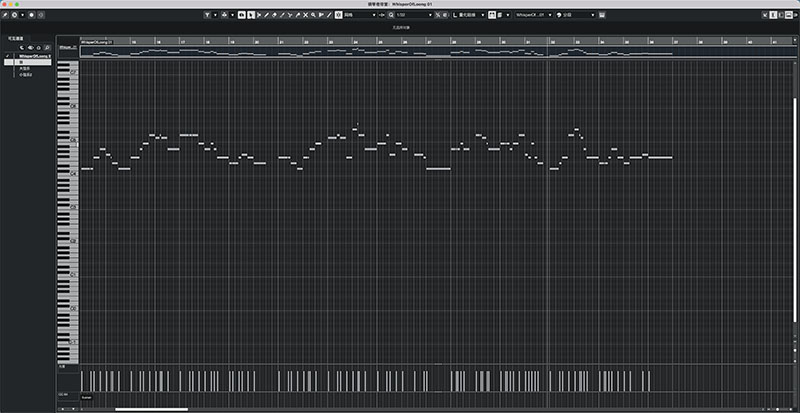The image size is (800, 413).
Task: Click the event filter funnel icon
Action: click(x=207, y=15)
